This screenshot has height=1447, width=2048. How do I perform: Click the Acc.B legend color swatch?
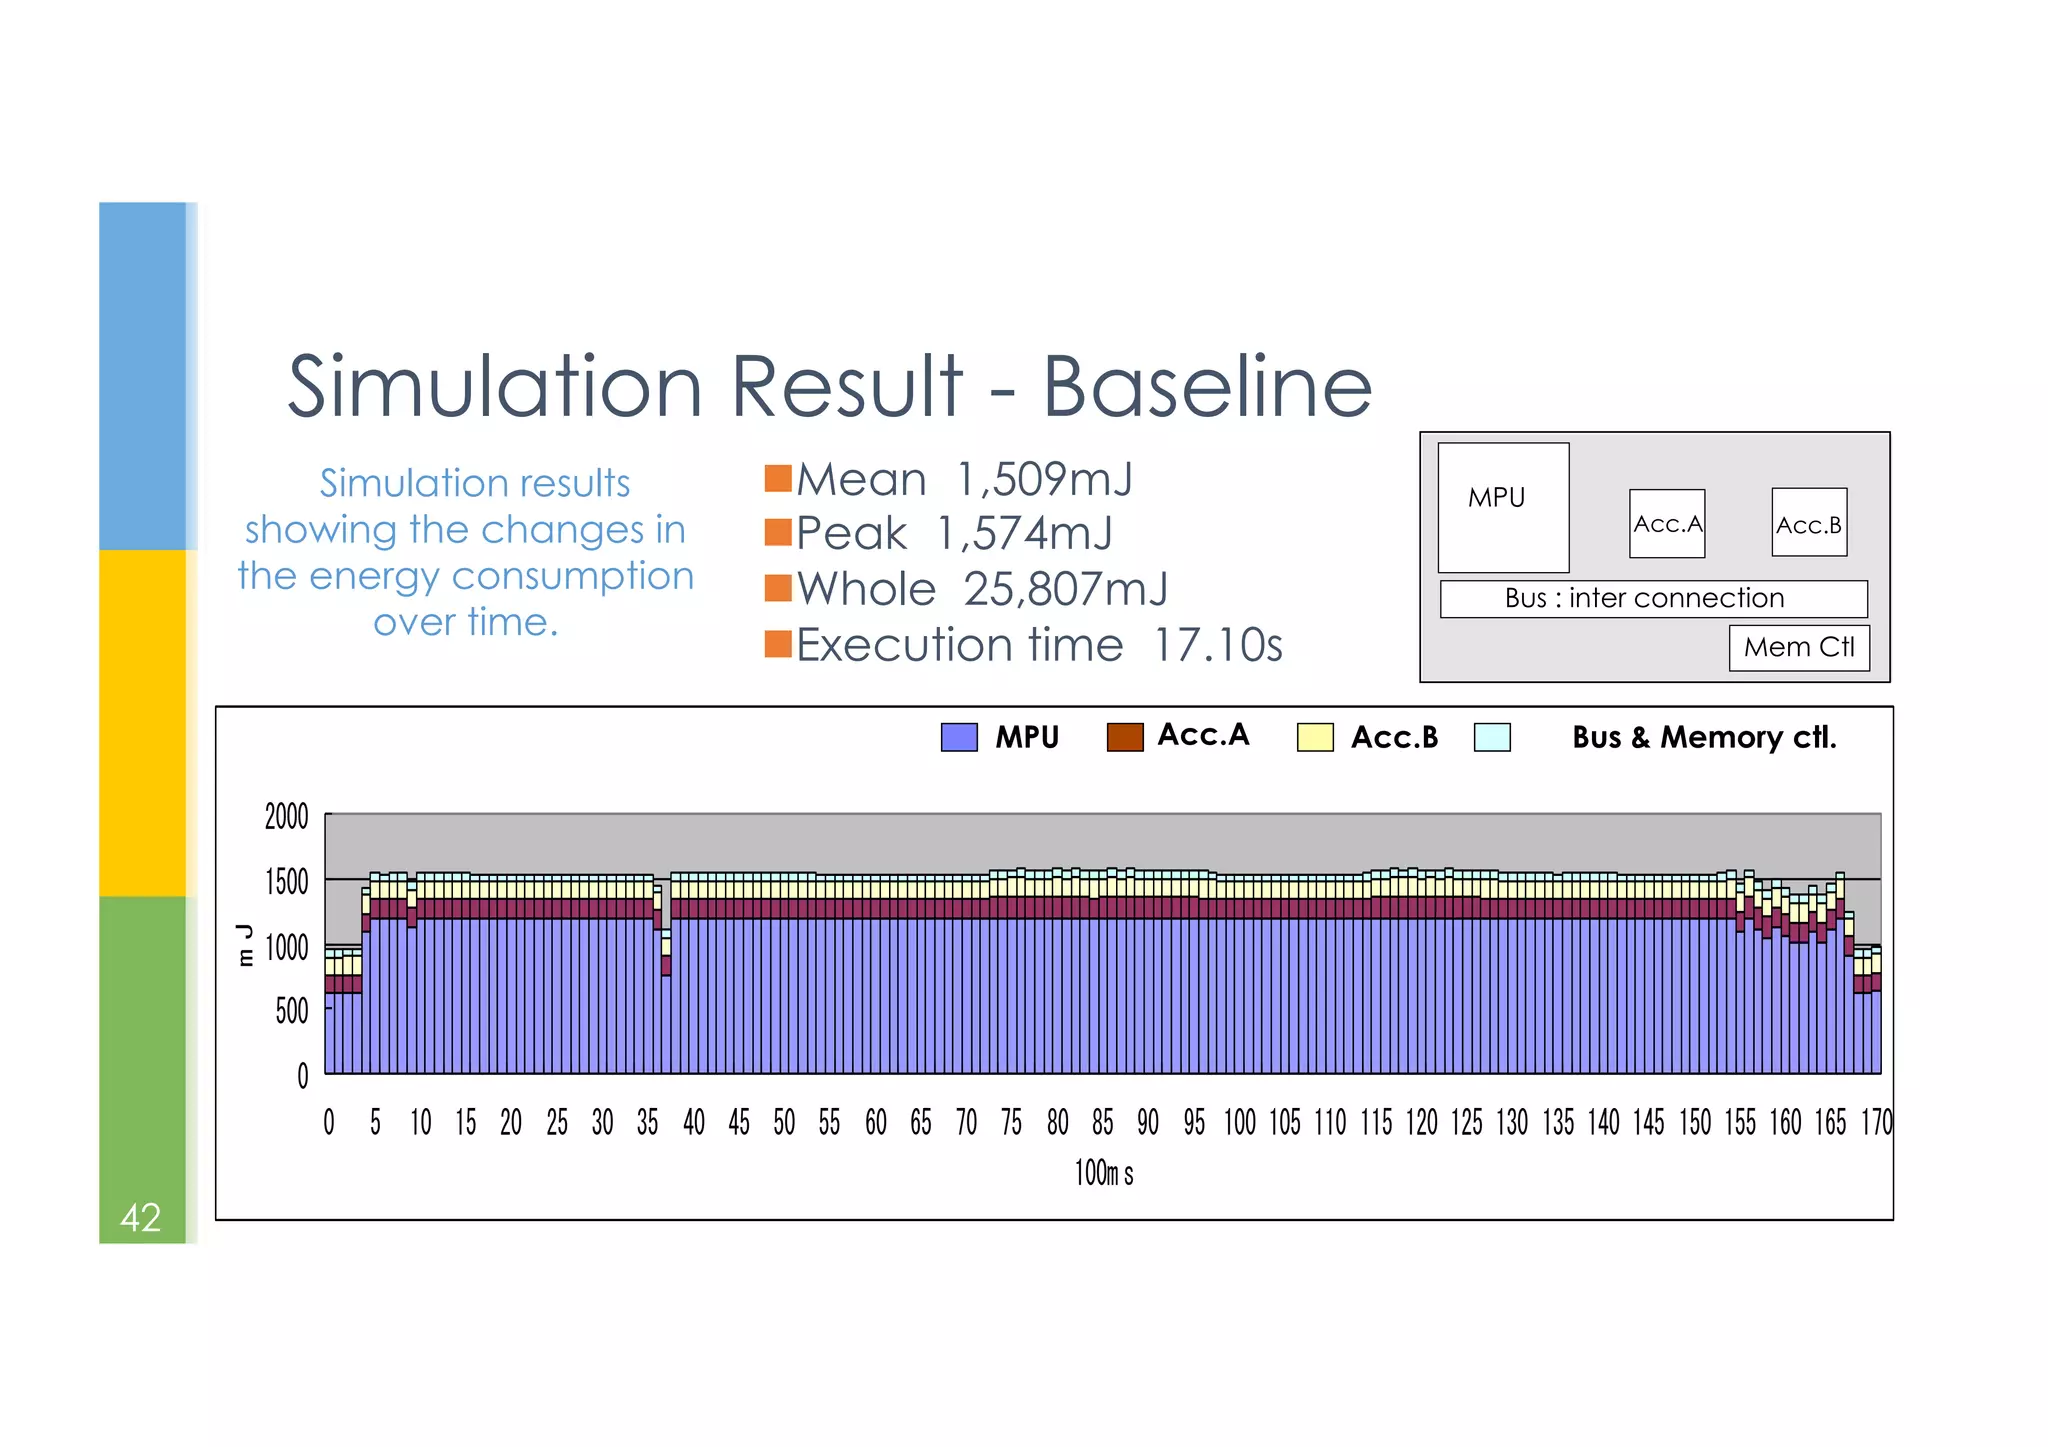click(1314, 737)
